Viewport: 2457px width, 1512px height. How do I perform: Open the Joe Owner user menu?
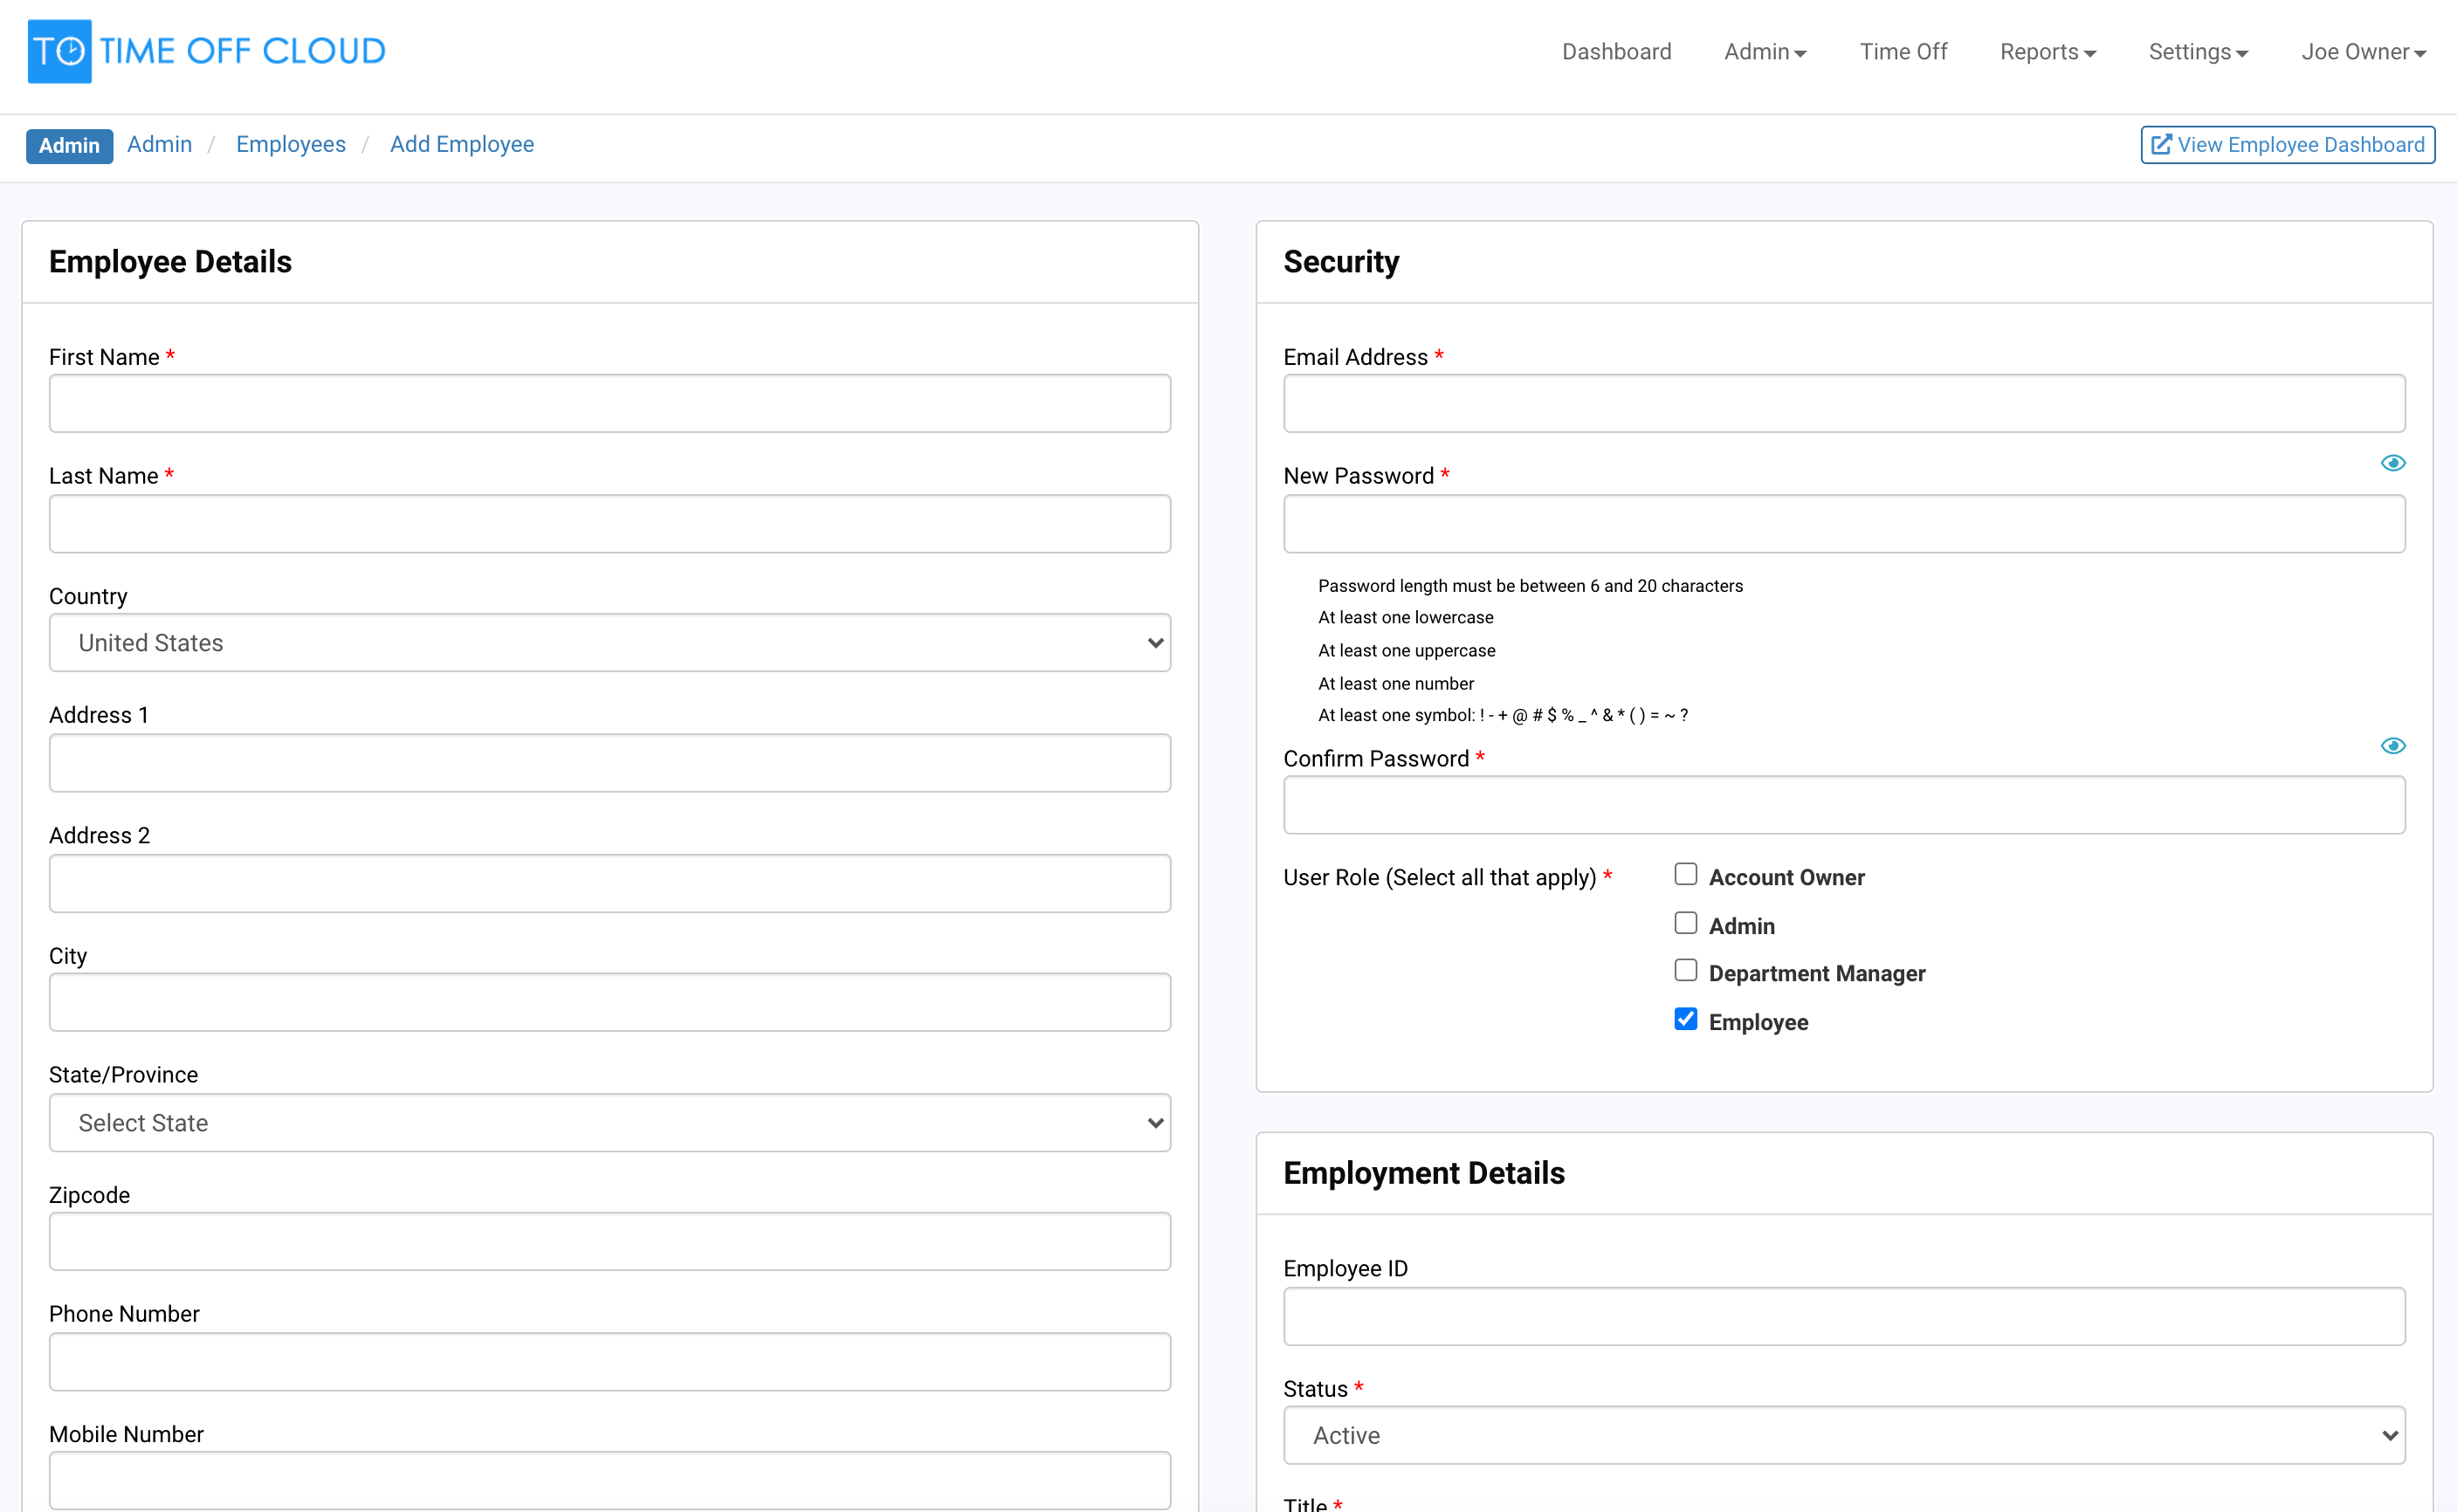(2364, 52)
